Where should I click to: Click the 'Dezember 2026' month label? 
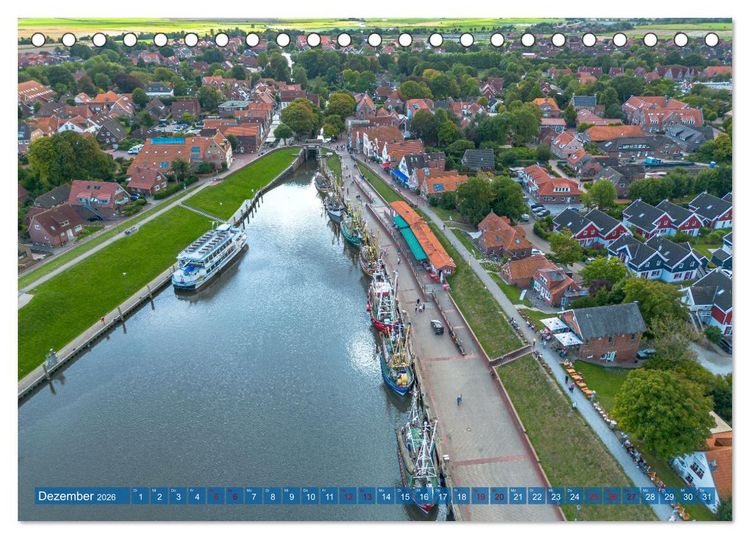77,496
